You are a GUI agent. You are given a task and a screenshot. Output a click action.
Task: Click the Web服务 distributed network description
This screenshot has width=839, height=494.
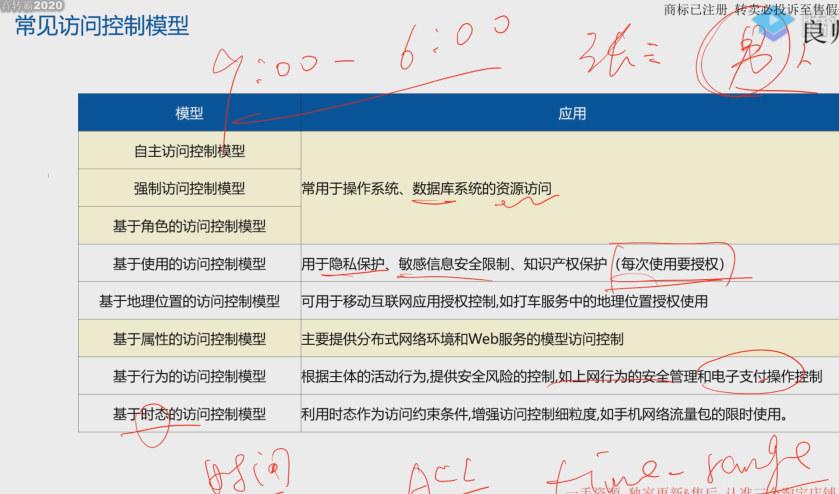click(462, 338)
